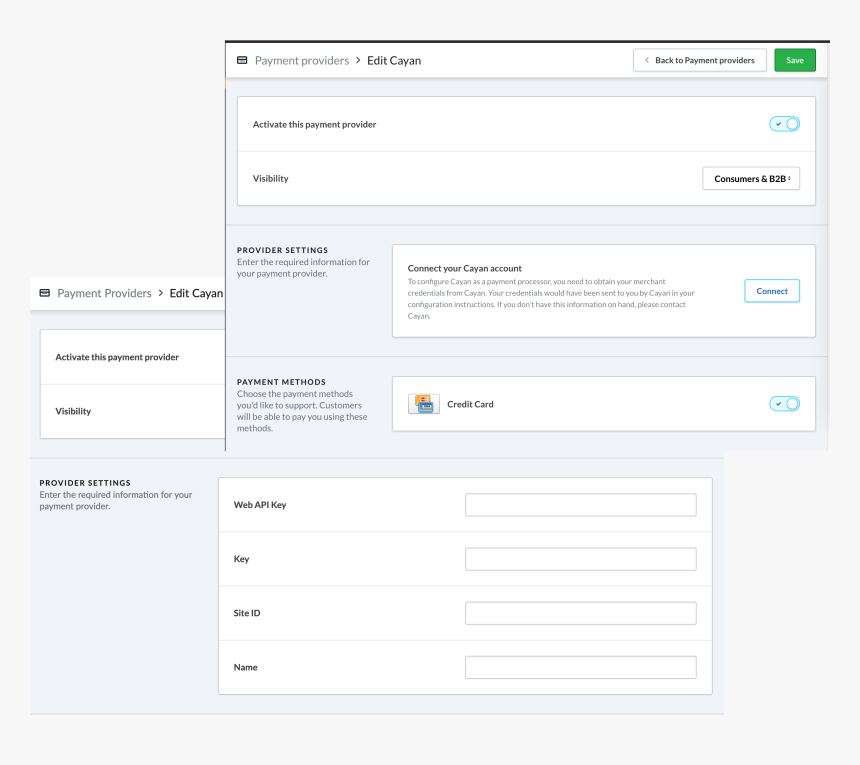Toggle 'Activate this payment provider' switch

click(784, 124)
